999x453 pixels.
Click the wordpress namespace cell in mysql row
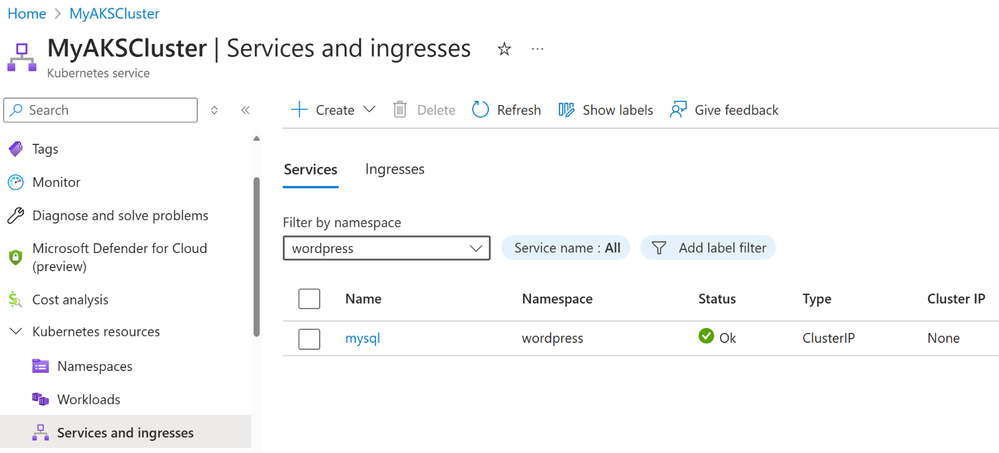pyautogui.click(x=552, y=338)
